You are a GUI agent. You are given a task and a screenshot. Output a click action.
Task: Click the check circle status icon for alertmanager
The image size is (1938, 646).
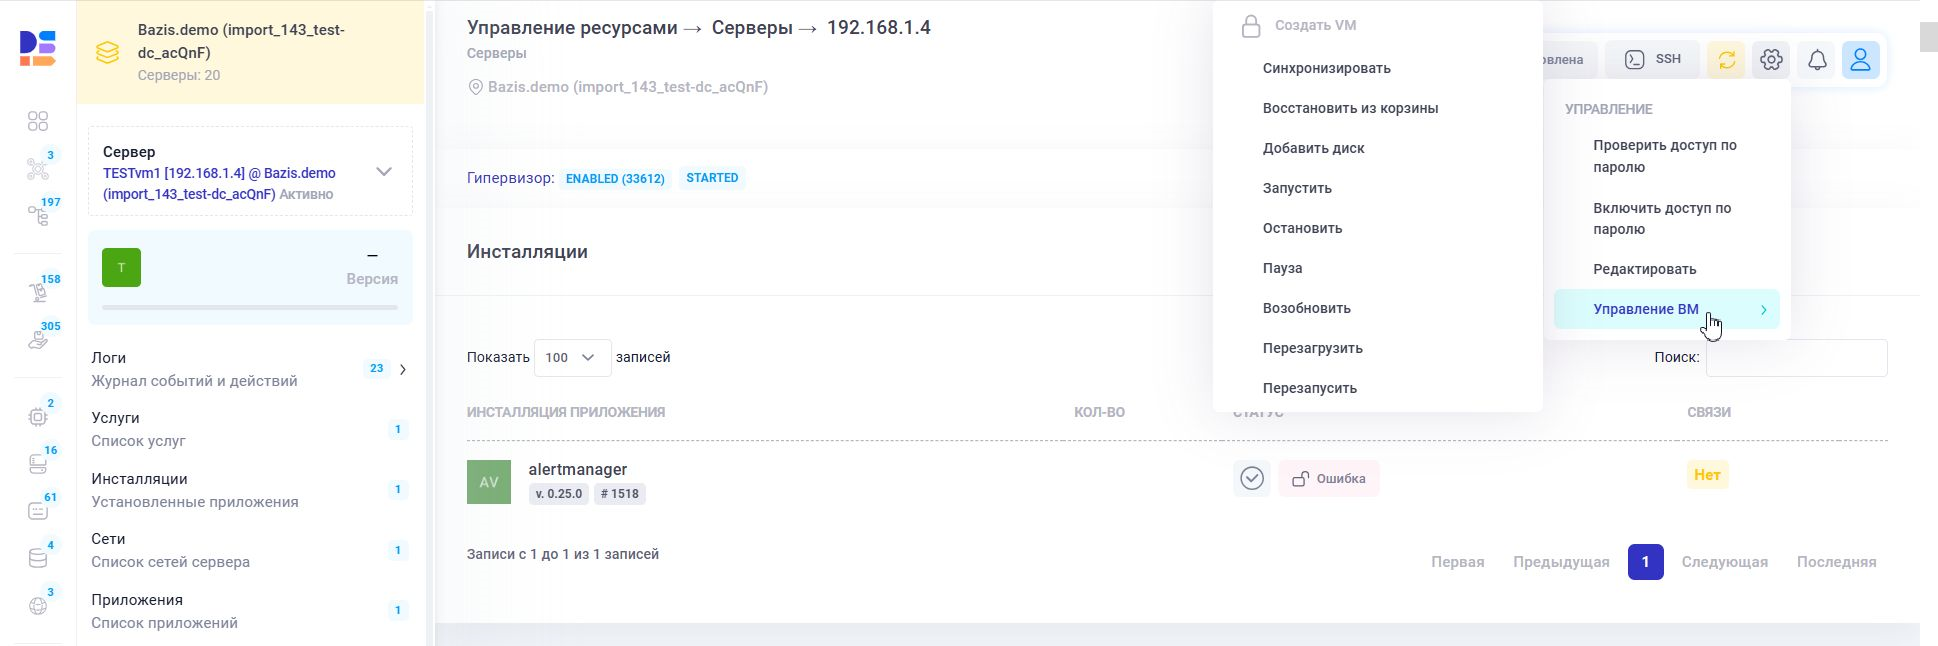(1252, 479)
